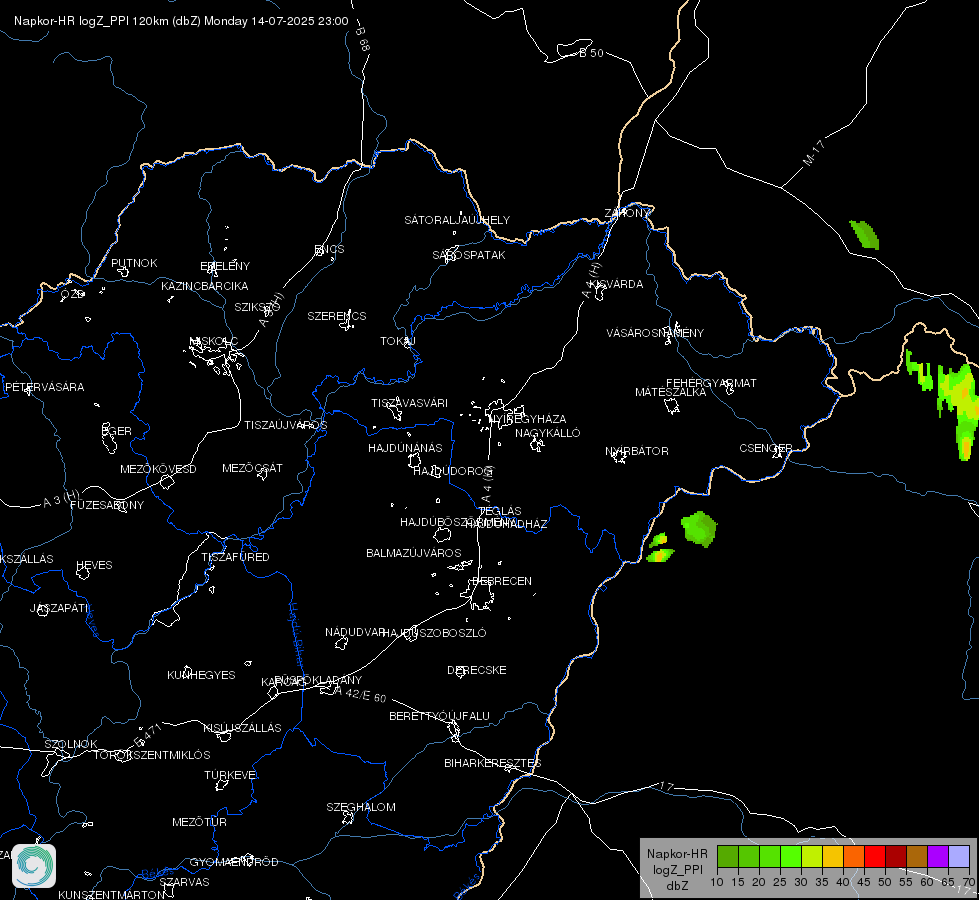Click the KISVARDA town label
Viewport: 979px width, 900px height.
616,284
